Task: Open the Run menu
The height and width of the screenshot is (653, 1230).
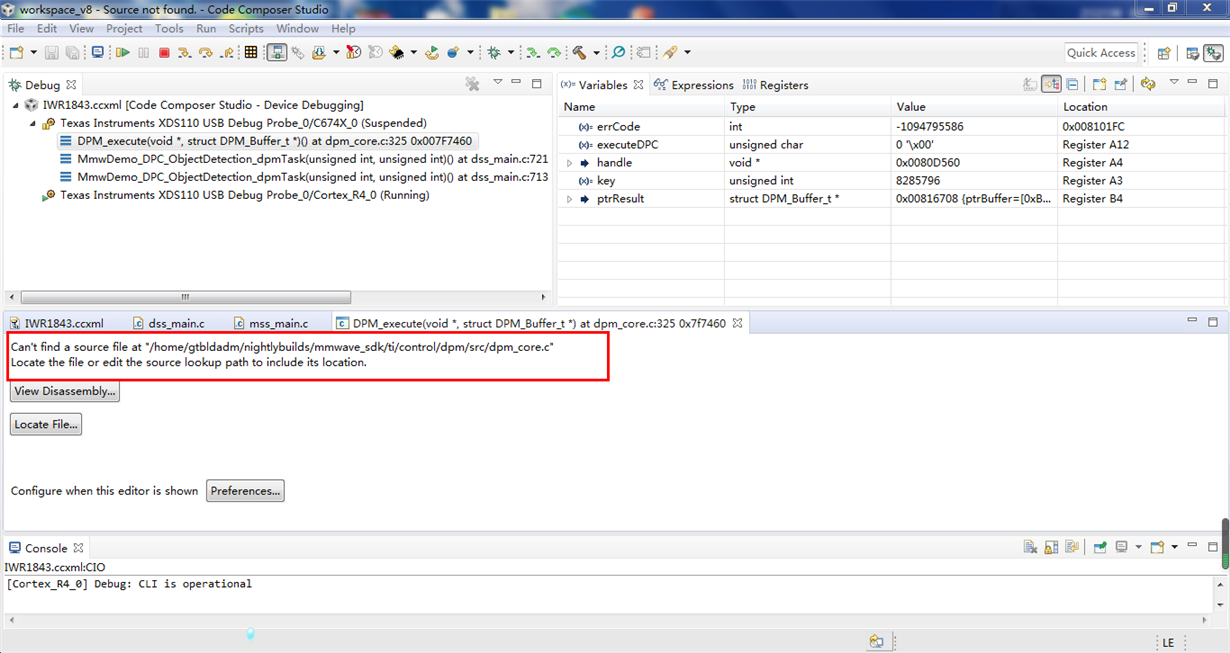Action: pyautogui.click(x=206, y=28)
